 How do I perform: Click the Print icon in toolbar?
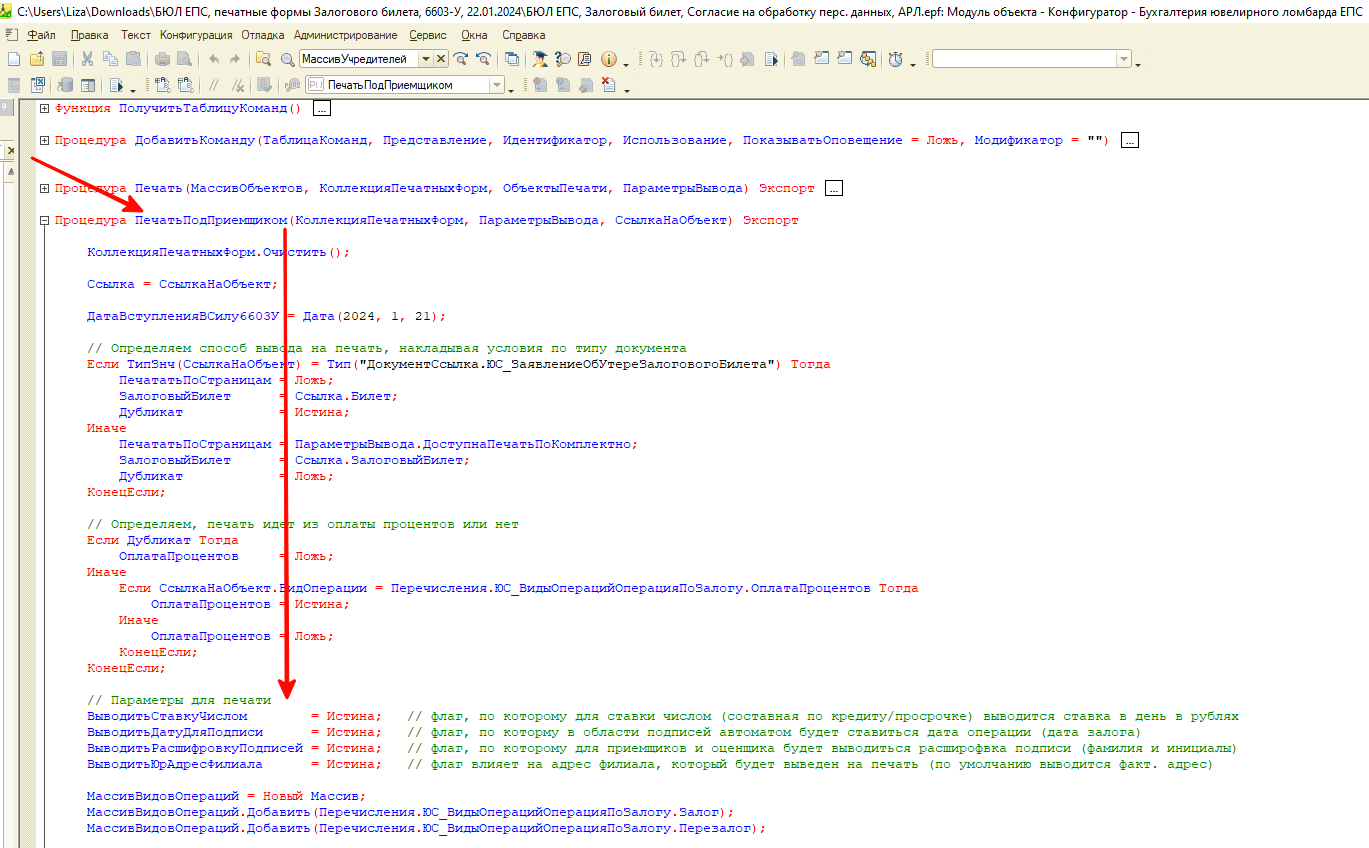[x=162, y=59]
